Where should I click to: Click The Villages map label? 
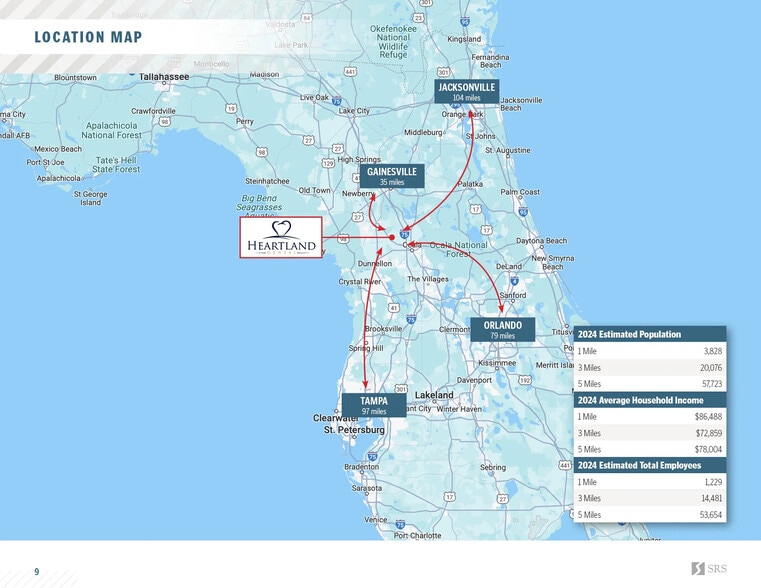pos(428,279)
